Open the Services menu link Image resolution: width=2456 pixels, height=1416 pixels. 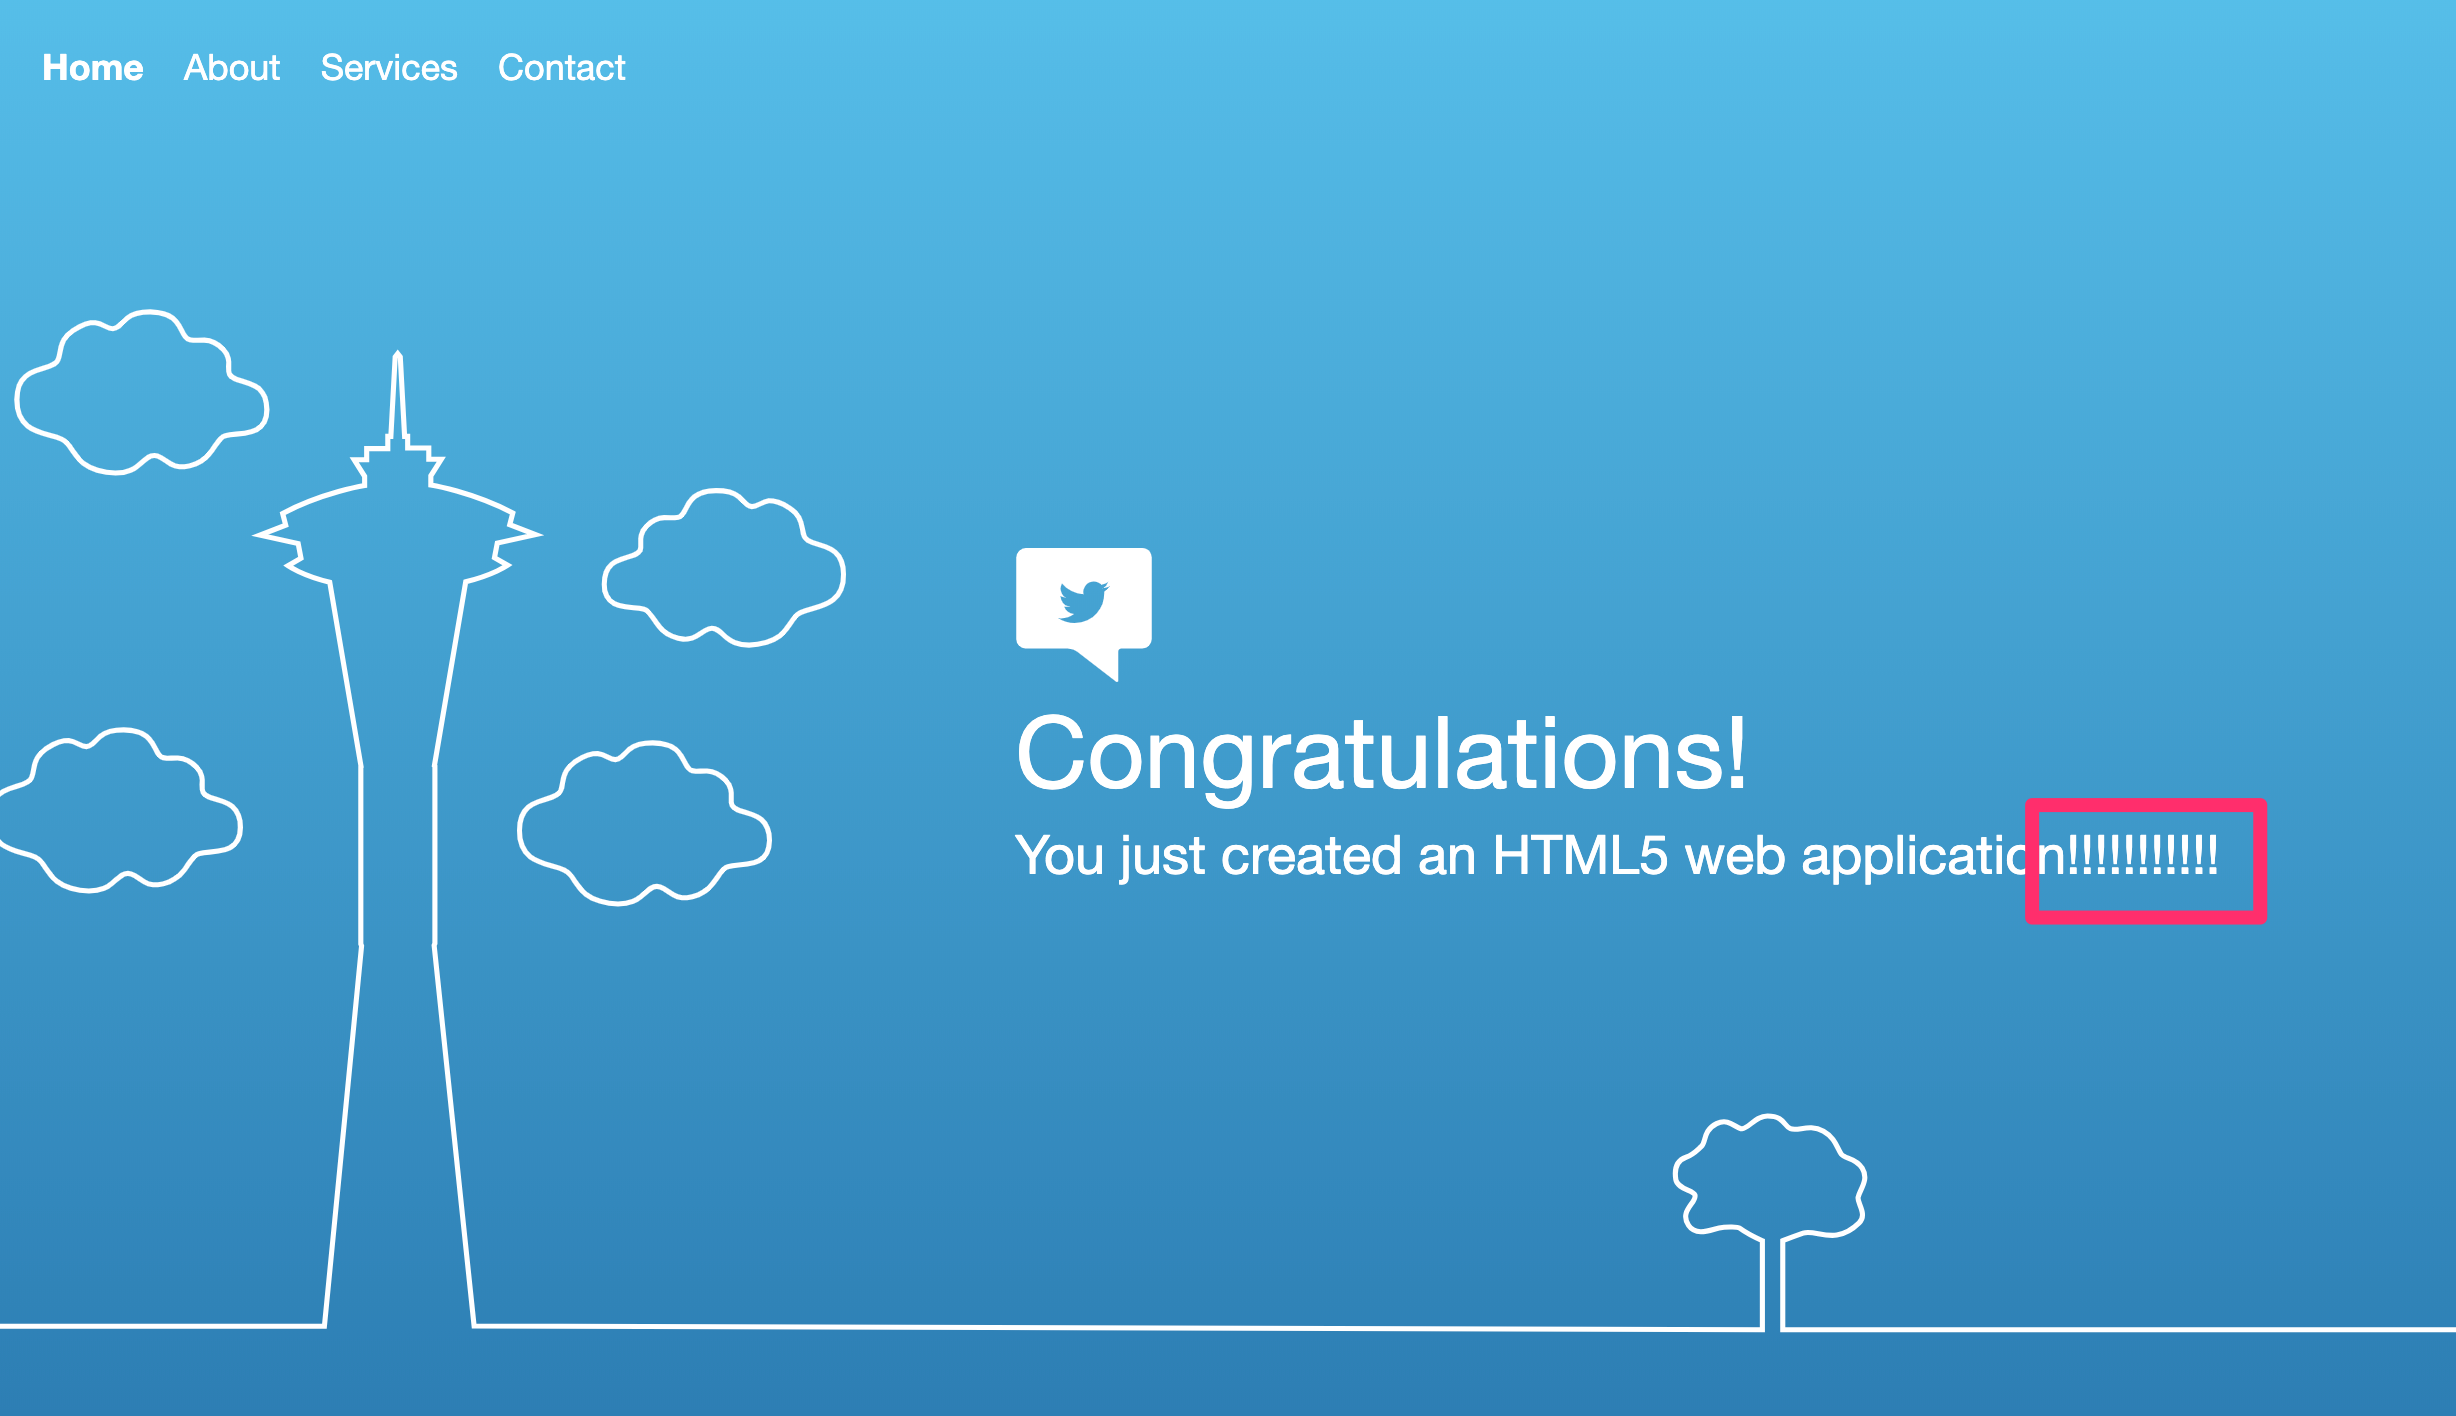[x=389, y=68]
